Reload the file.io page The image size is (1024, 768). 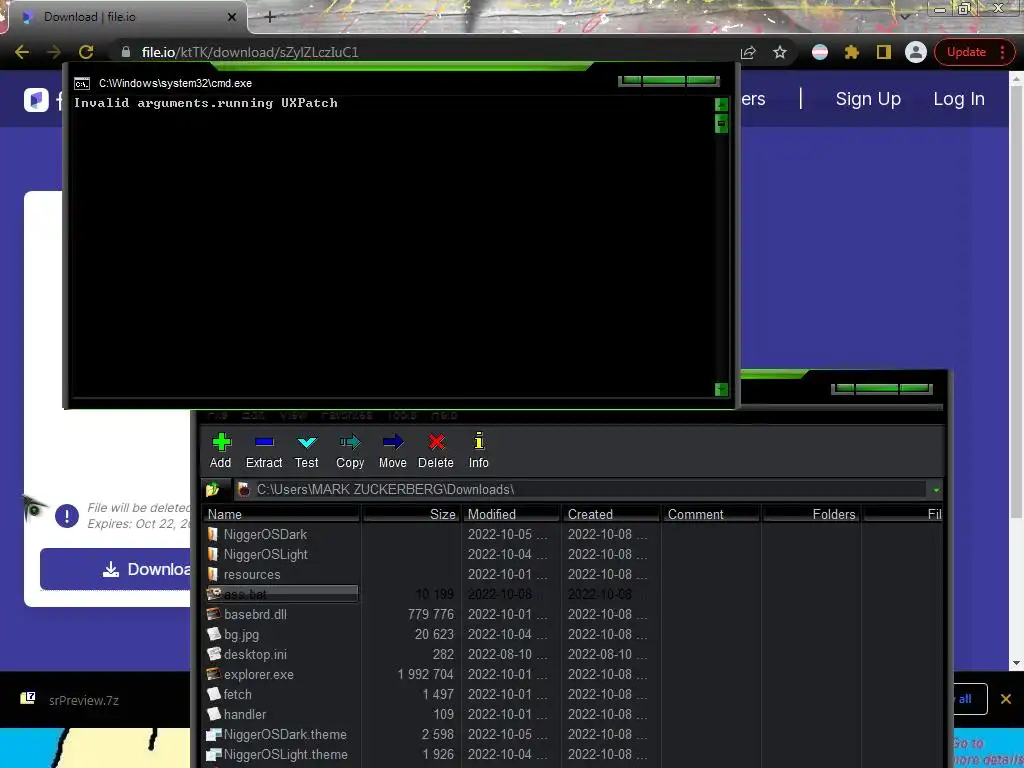click(x=86, y=52)
